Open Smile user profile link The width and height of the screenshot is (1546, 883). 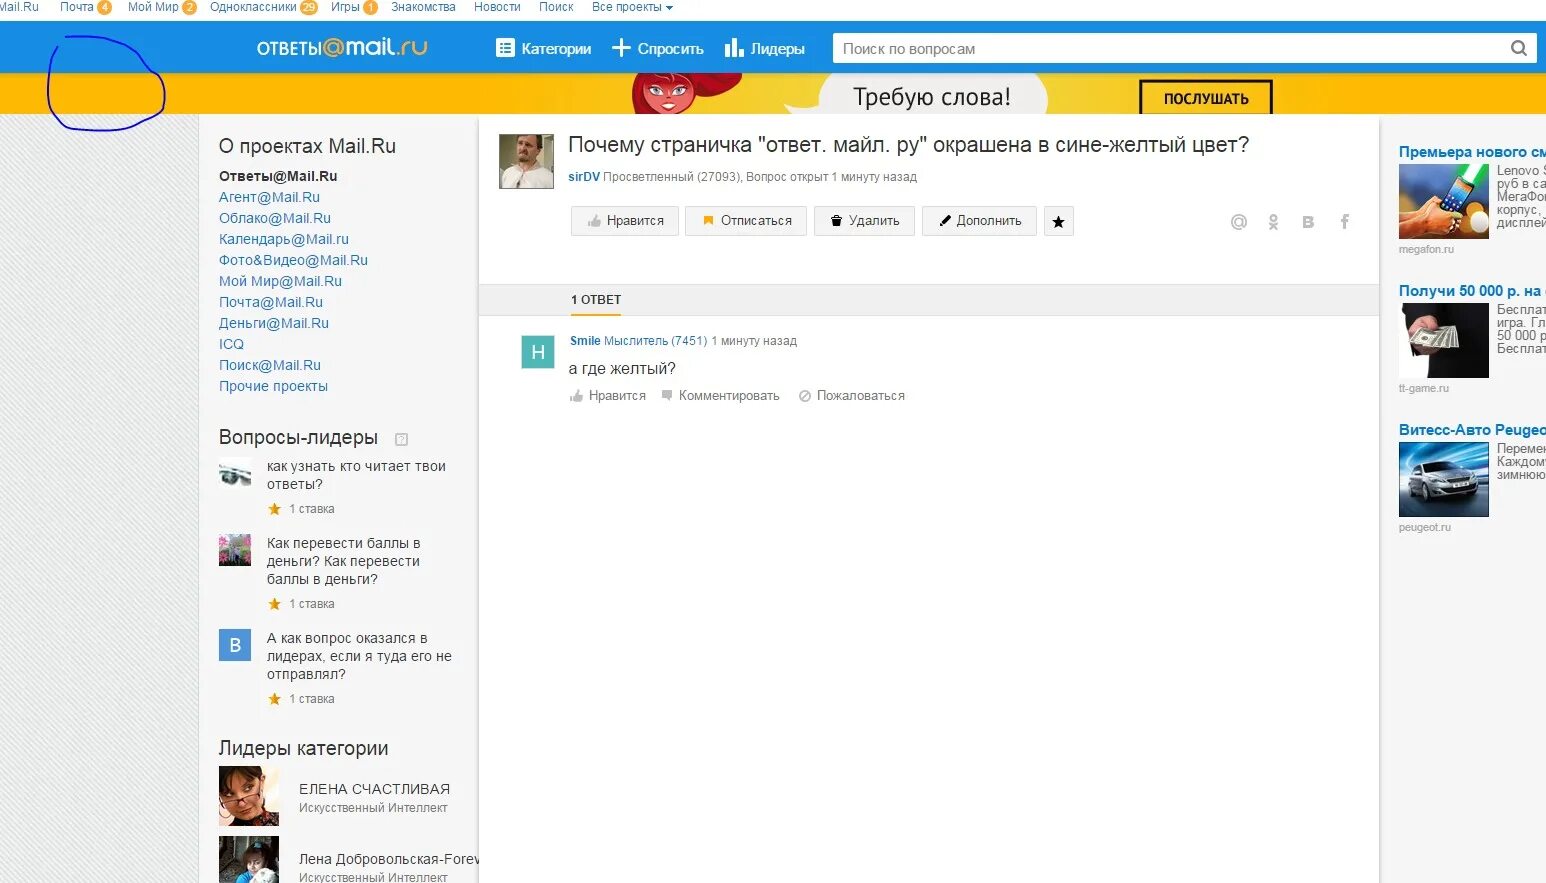click(585, 341)
